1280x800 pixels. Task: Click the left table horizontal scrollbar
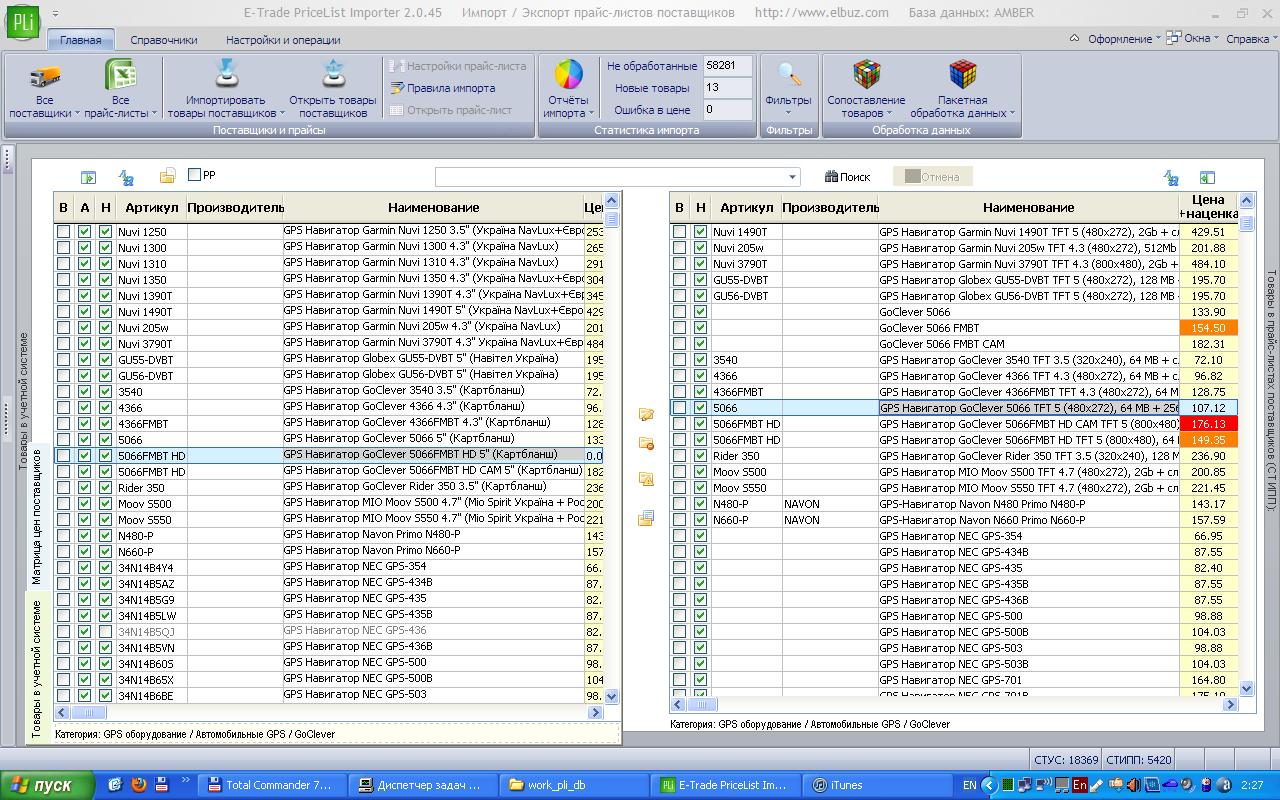pyautogui.click(x=329, y=713)
